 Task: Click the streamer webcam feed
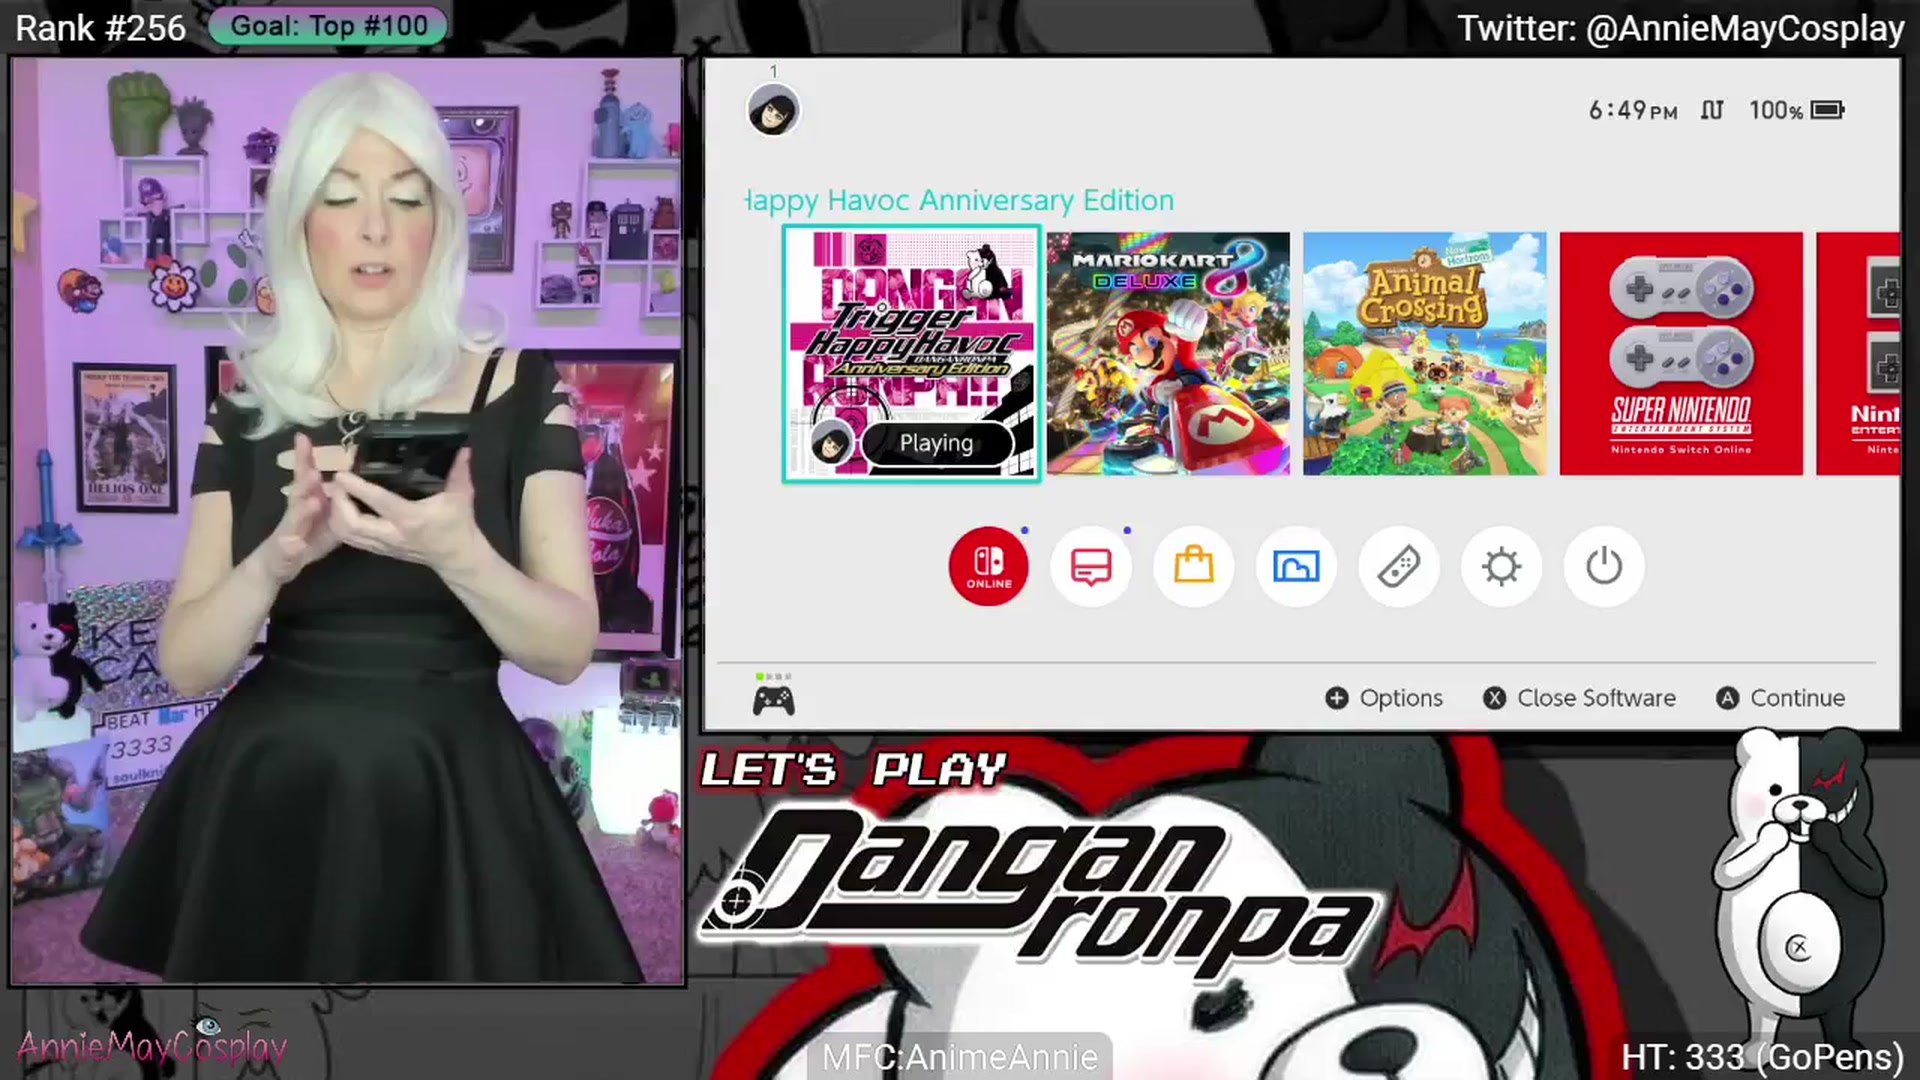click(348, 521)
